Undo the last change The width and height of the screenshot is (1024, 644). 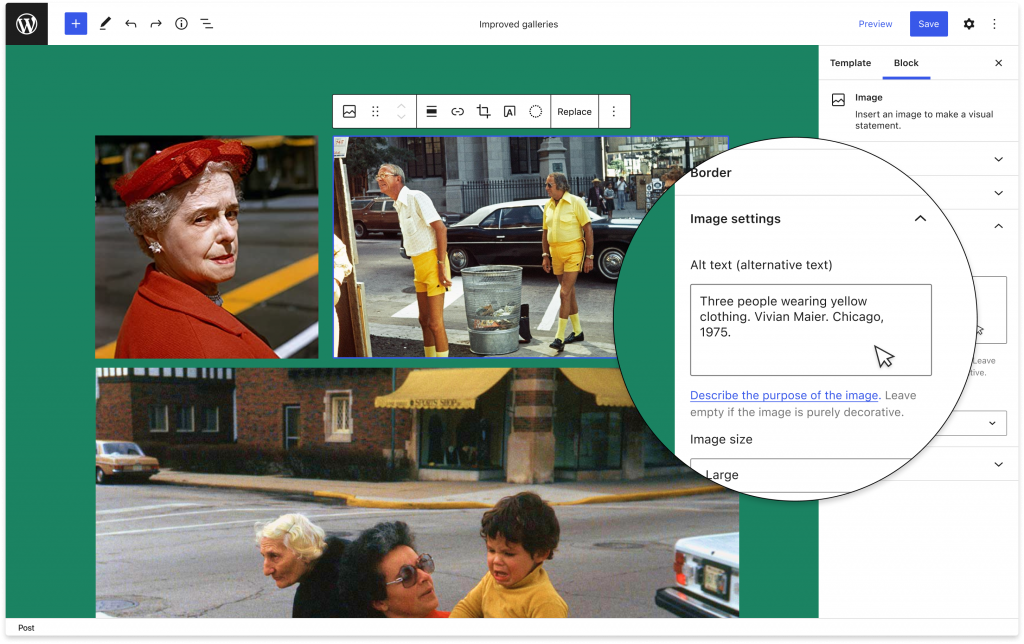[131, 24]
